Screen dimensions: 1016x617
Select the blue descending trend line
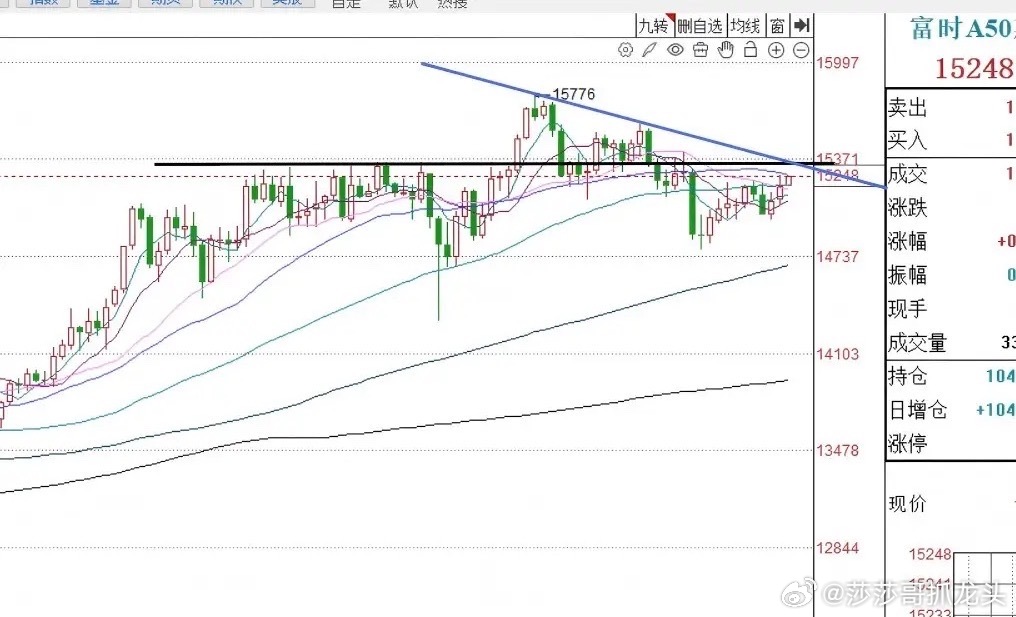[653, 126]
